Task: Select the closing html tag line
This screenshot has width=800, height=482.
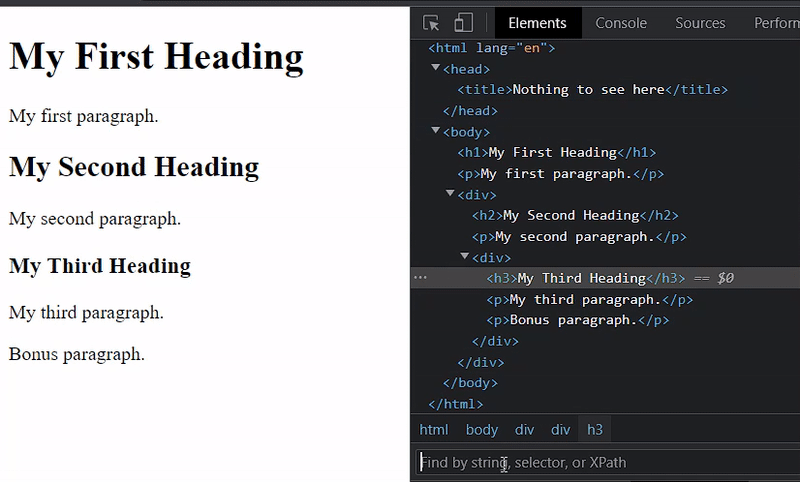Action: [x=456, y=404]
